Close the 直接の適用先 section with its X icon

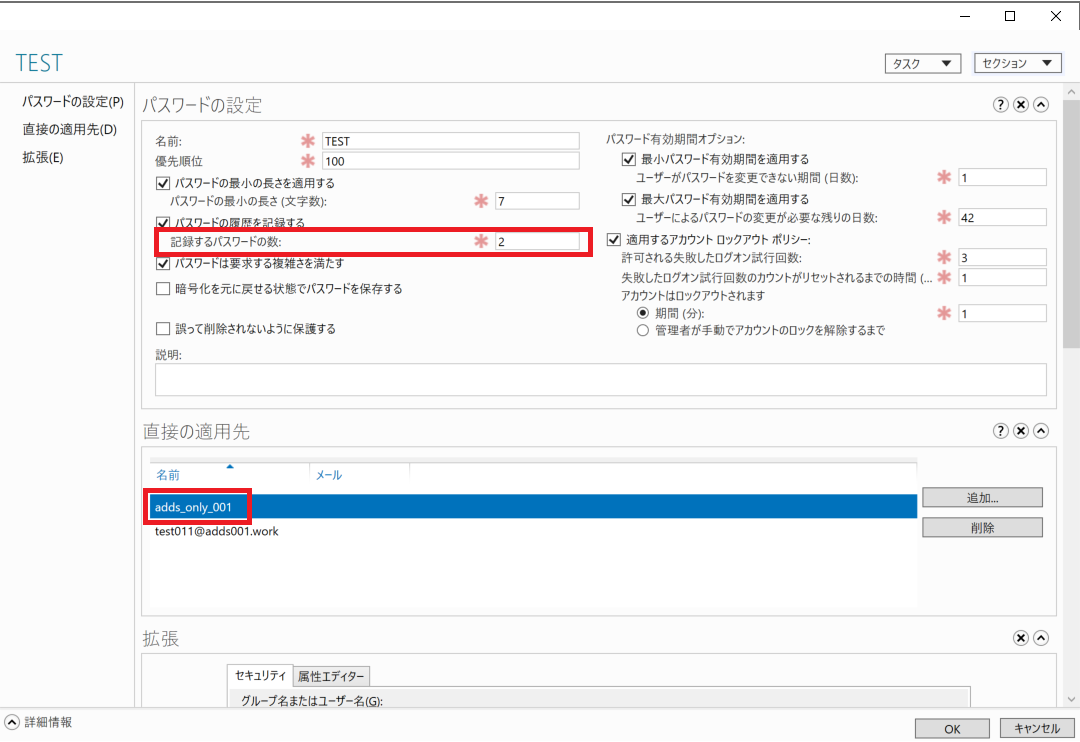pyautogui.click(x=1021, y=431)
